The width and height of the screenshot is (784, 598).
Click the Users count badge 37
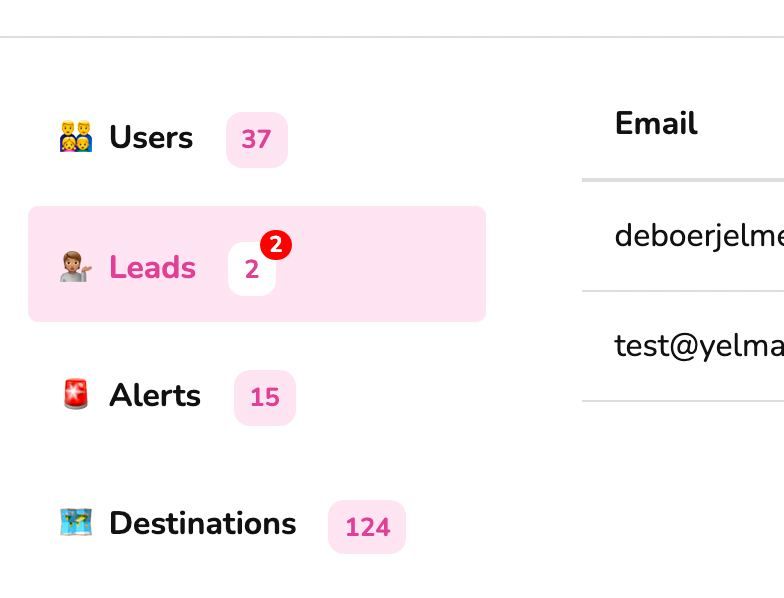(x=257, y=139)
